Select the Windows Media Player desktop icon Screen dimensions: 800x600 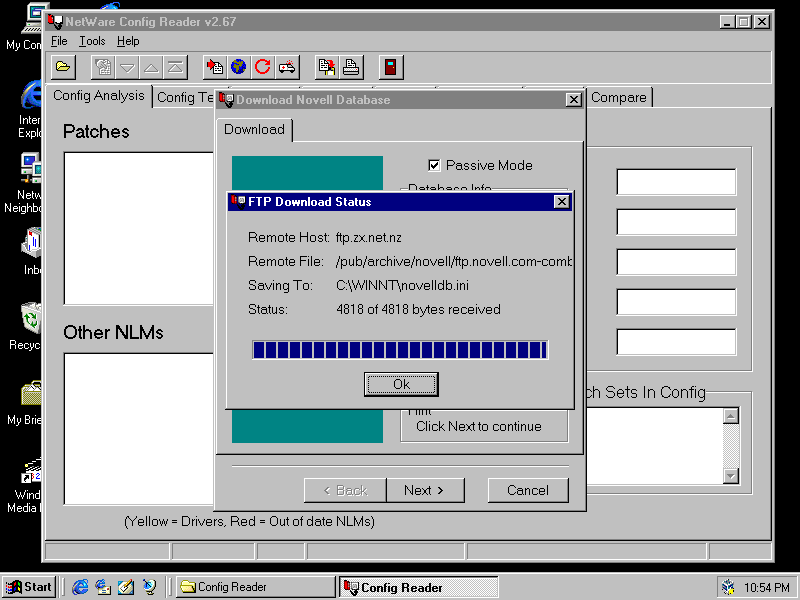coord(26,485)
